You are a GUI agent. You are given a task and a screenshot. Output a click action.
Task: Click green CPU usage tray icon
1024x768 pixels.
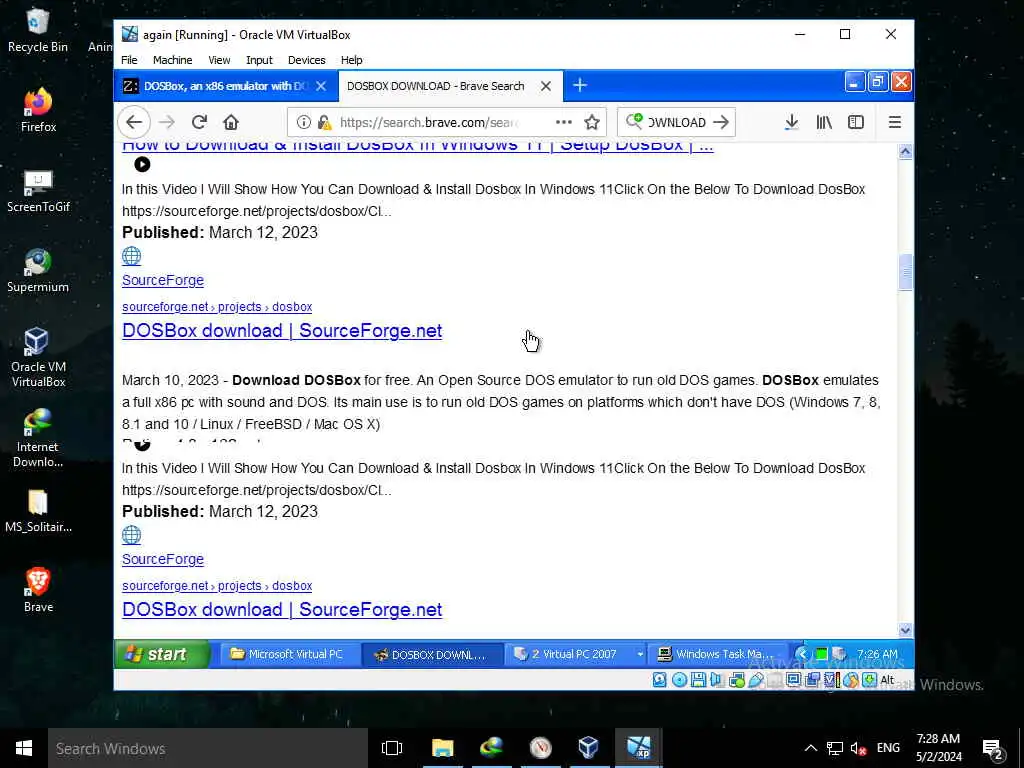[x=822, y=654]
